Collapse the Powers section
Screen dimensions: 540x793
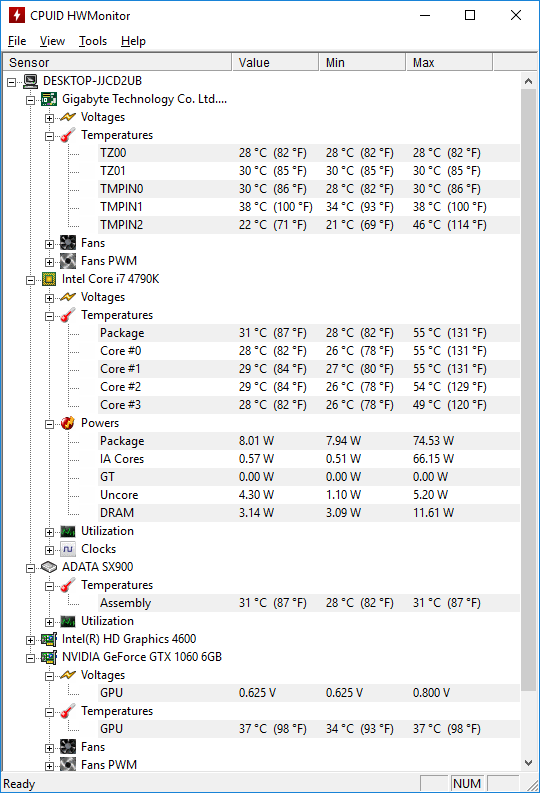[x=49, y=424]
